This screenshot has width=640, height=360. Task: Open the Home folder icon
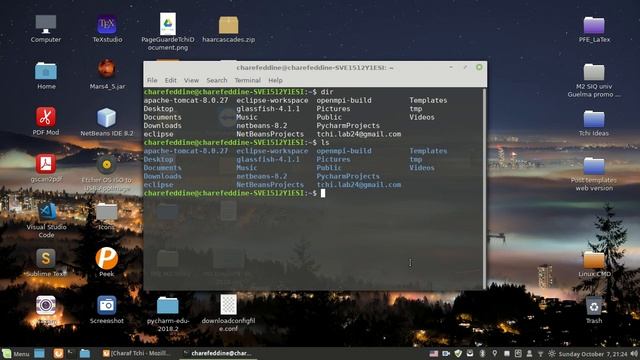click(46, 71)
